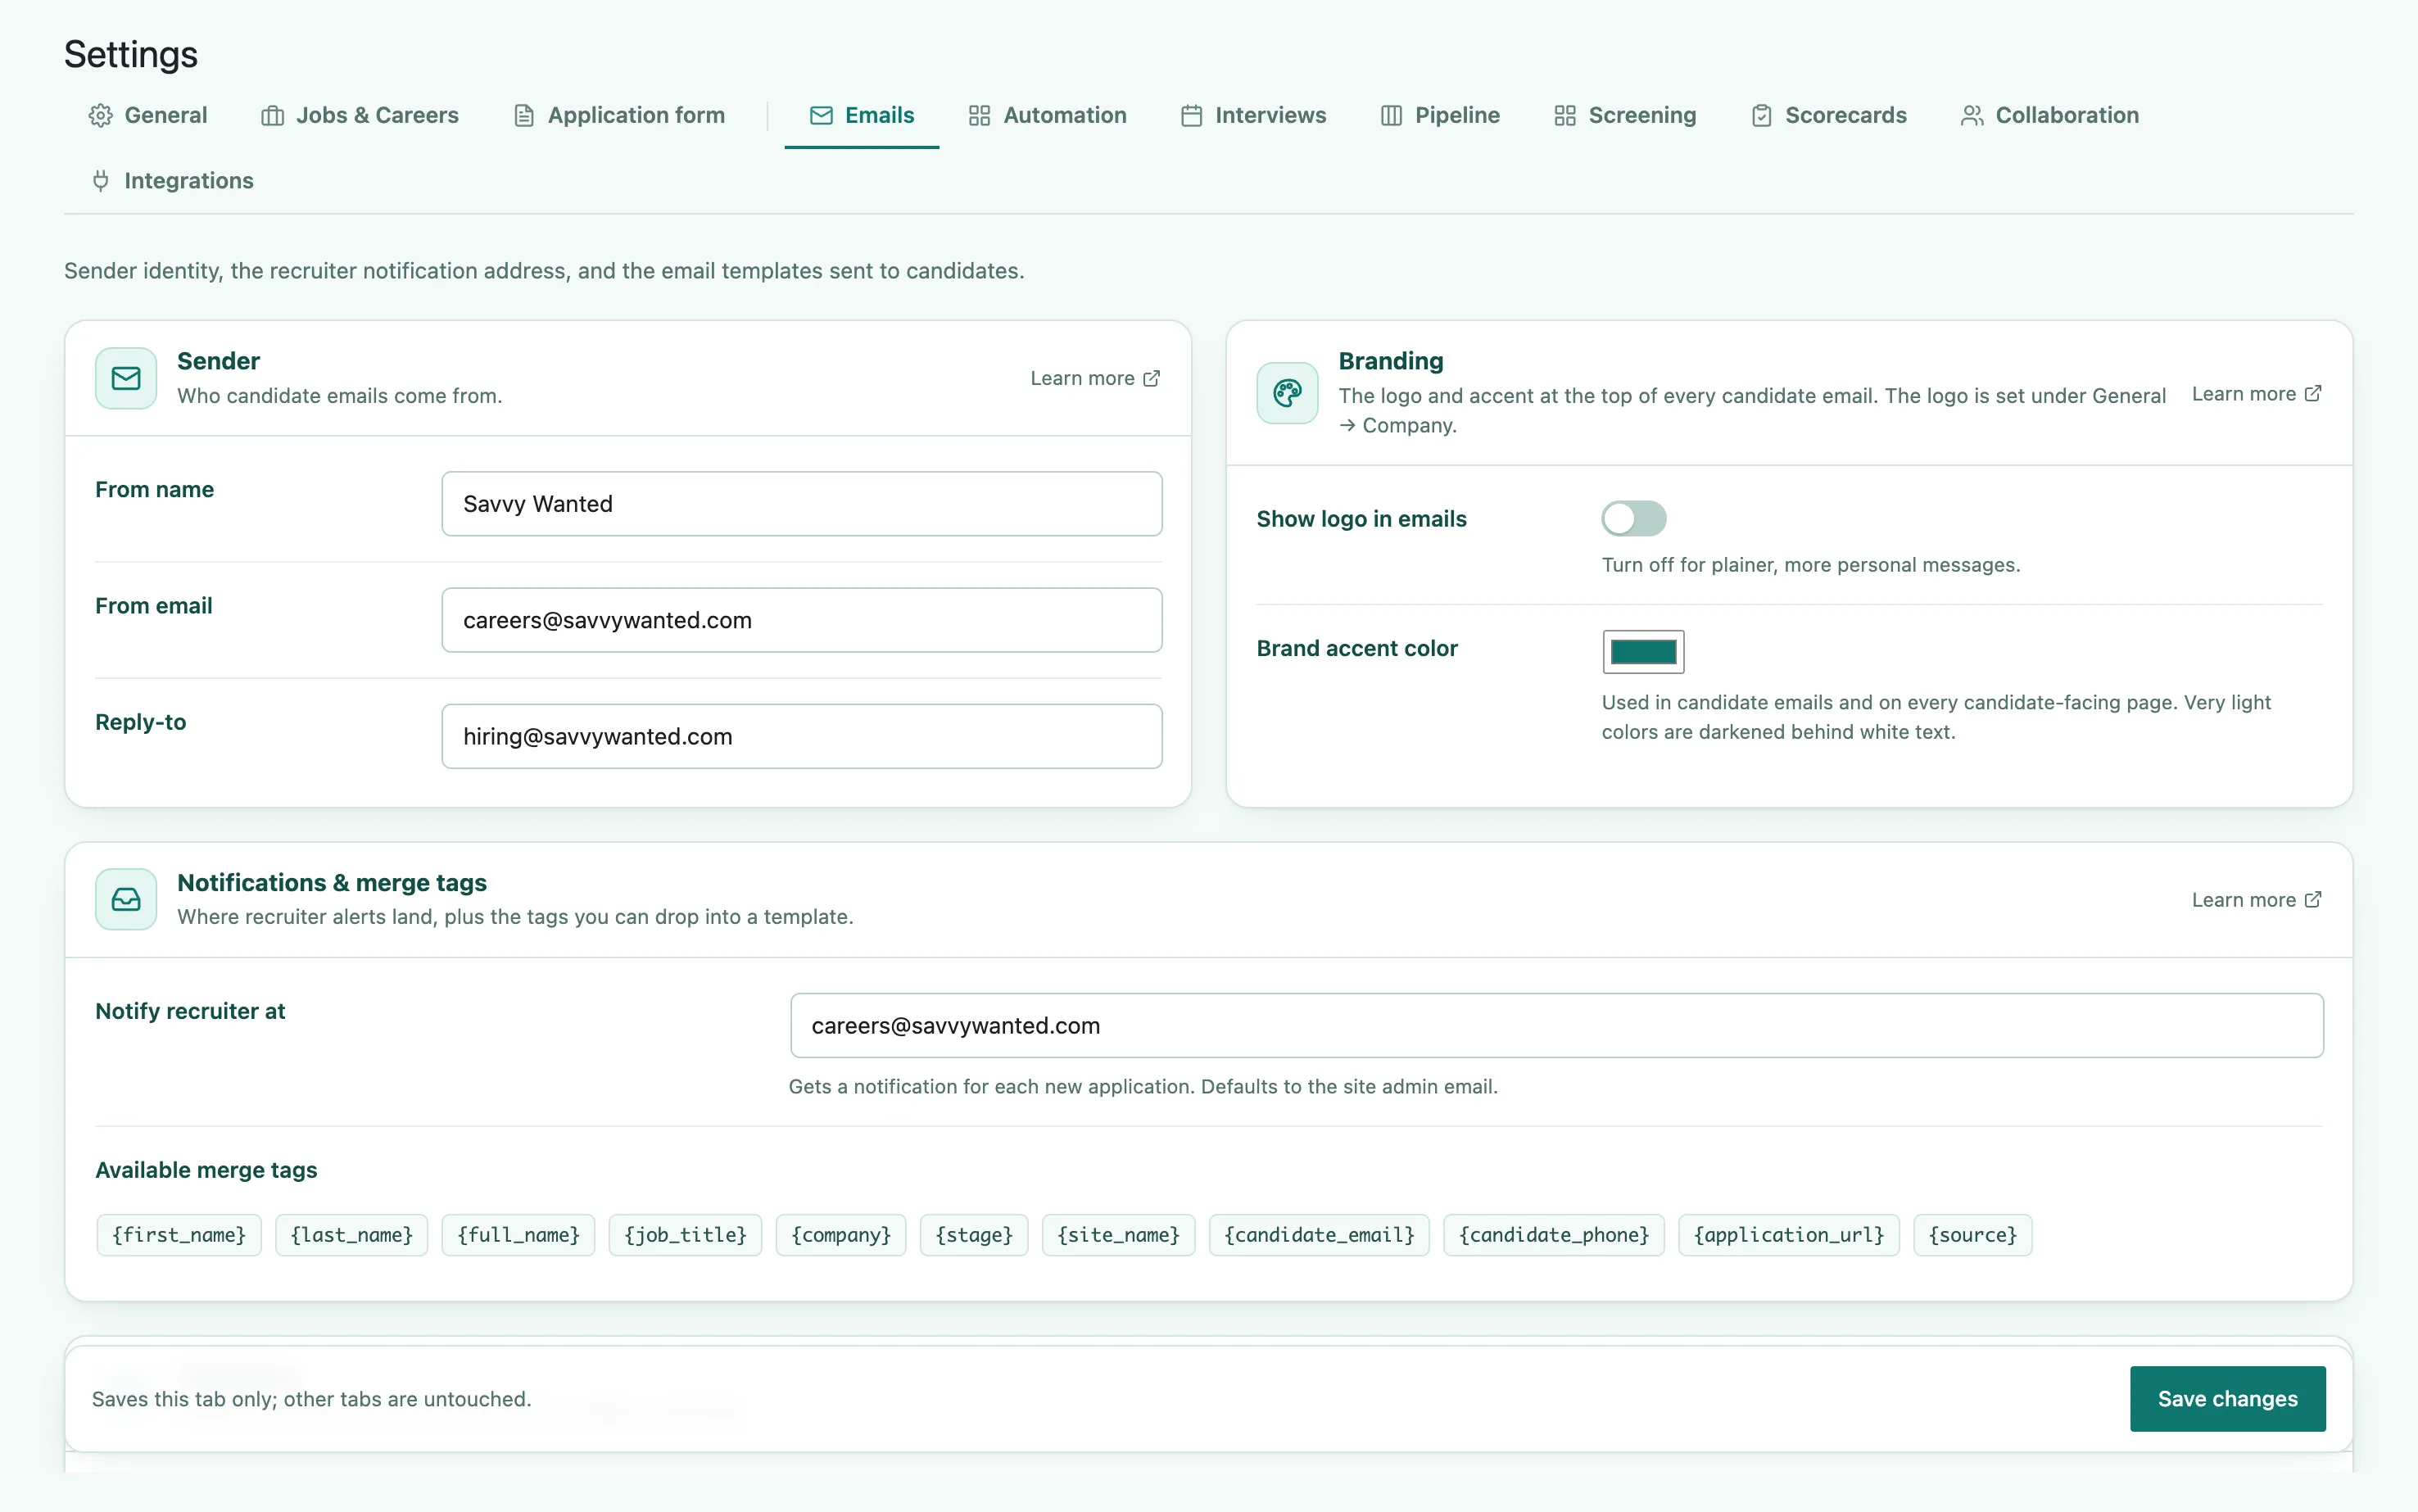Viewport: 2418px width, 1512px height.
Task: Click the calendar icon beside Interviews
Action: coord(1191,116)
